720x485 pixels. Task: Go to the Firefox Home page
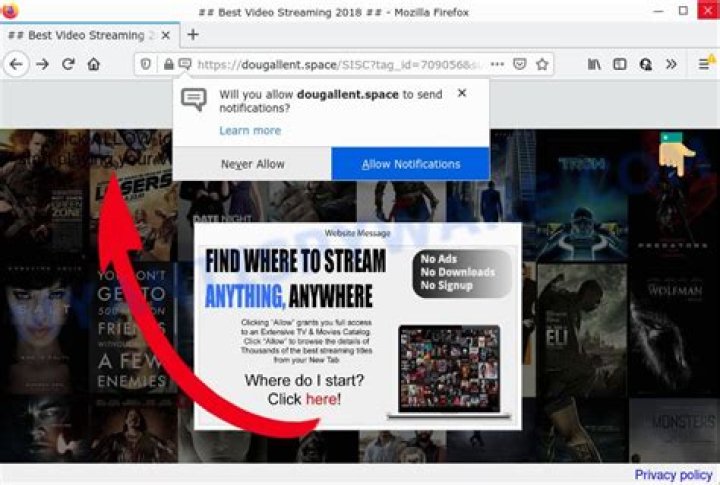click(x=93, y=64)
